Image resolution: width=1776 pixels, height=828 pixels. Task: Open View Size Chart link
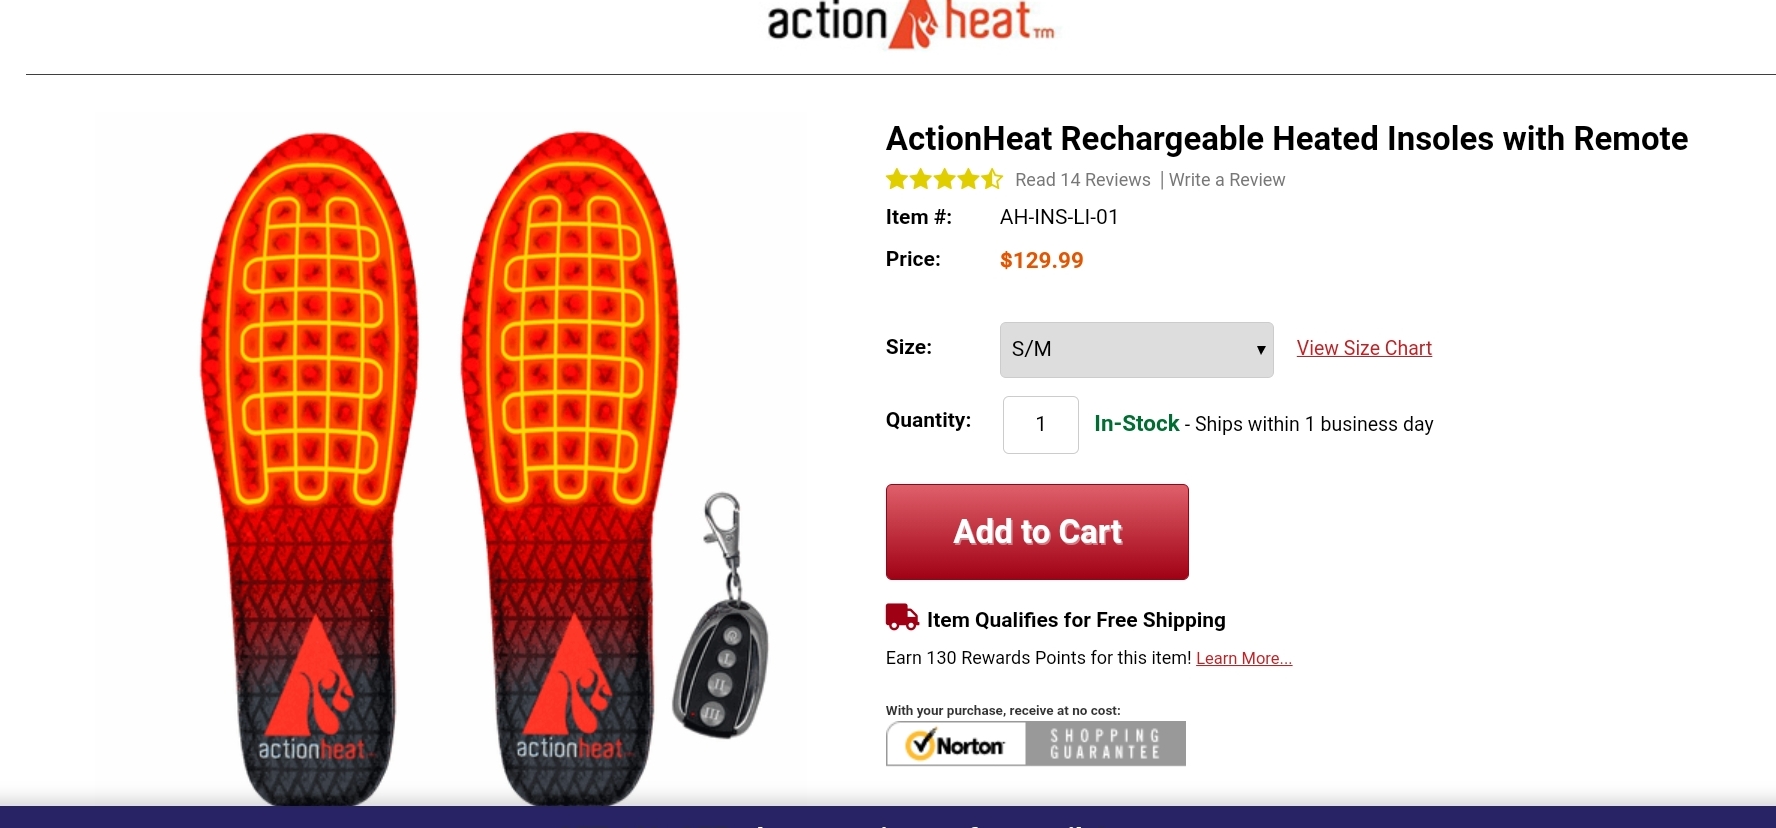pos(1364,348)
